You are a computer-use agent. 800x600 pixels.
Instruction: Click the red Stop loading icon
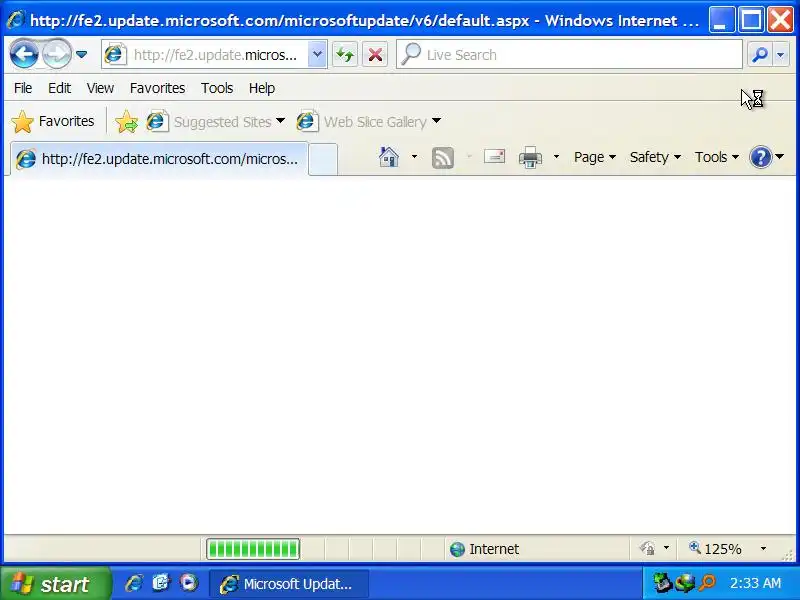point(375,55)
